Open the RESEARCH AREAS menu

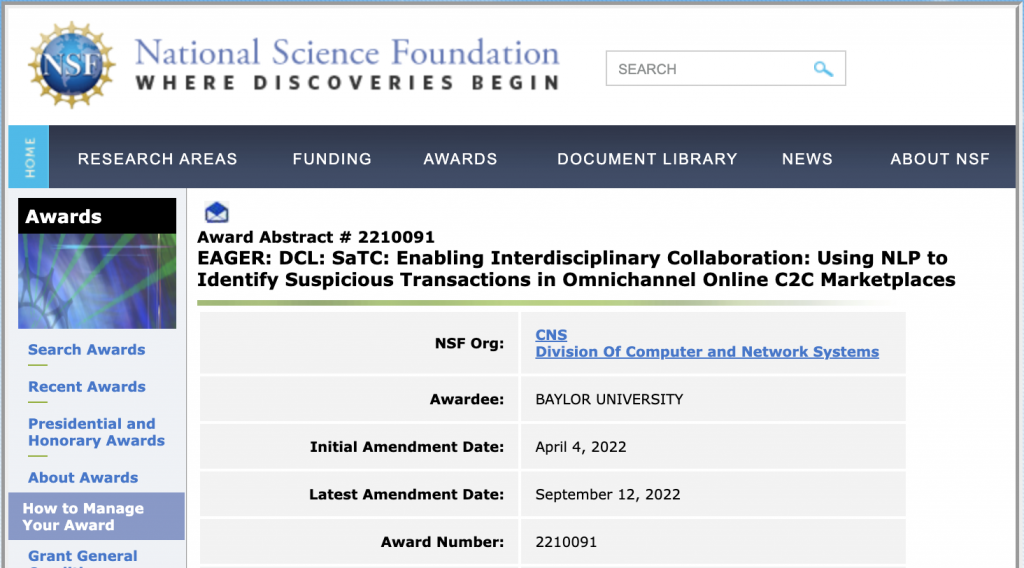157,159
